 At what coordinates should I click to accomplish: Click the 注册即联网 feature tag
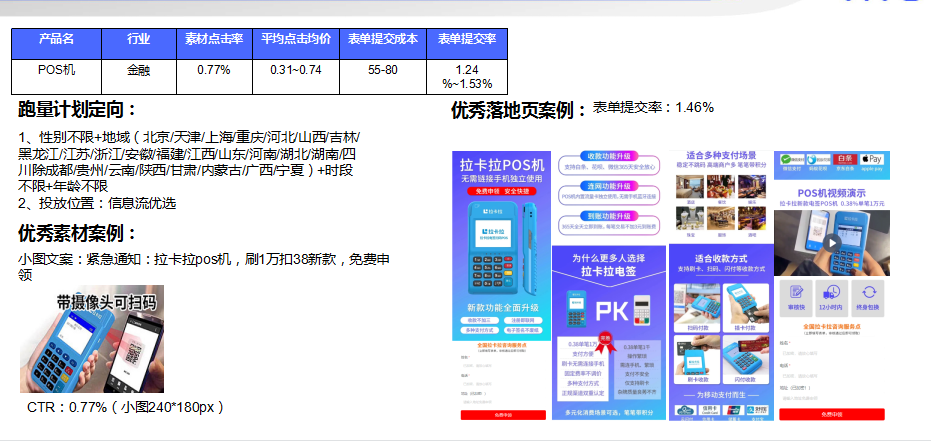(x=522, y=320)
